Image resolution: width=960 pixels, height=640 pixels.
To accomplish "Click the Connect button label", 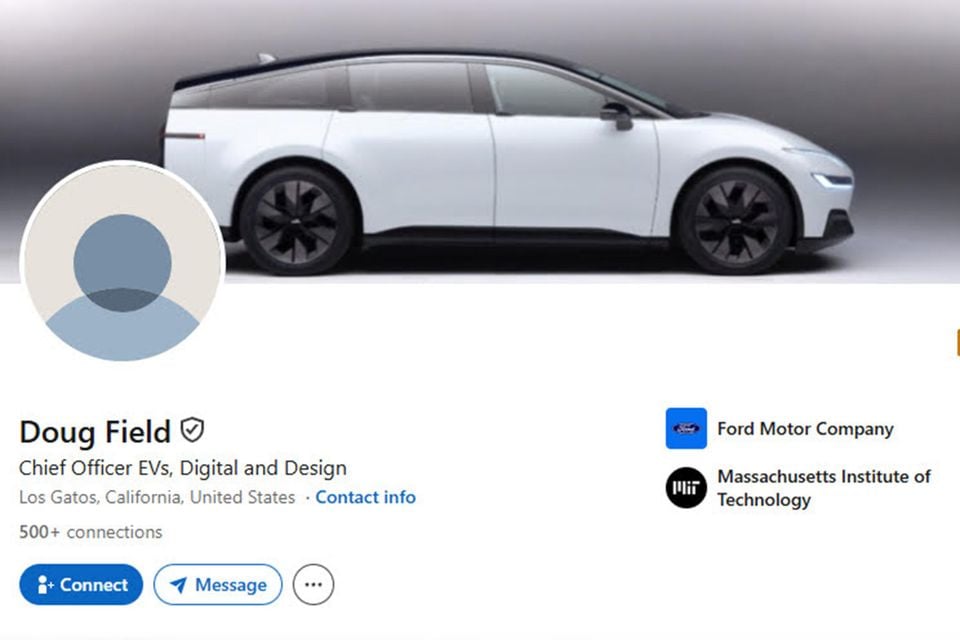I will (x=94, y=585).
